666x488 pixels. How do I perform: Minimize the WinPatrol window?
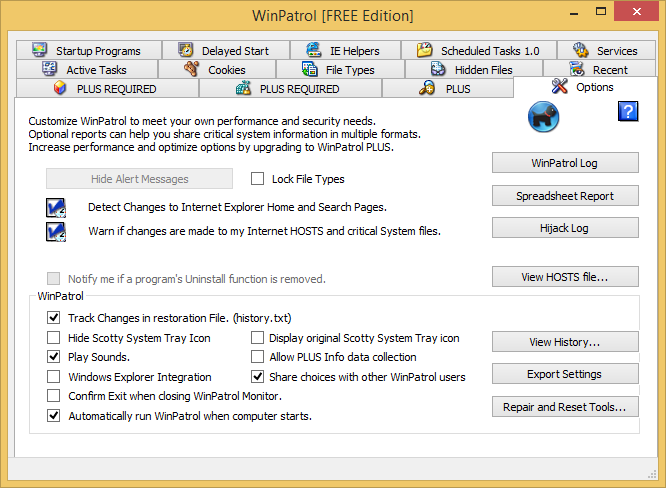(x=574, y=13)
